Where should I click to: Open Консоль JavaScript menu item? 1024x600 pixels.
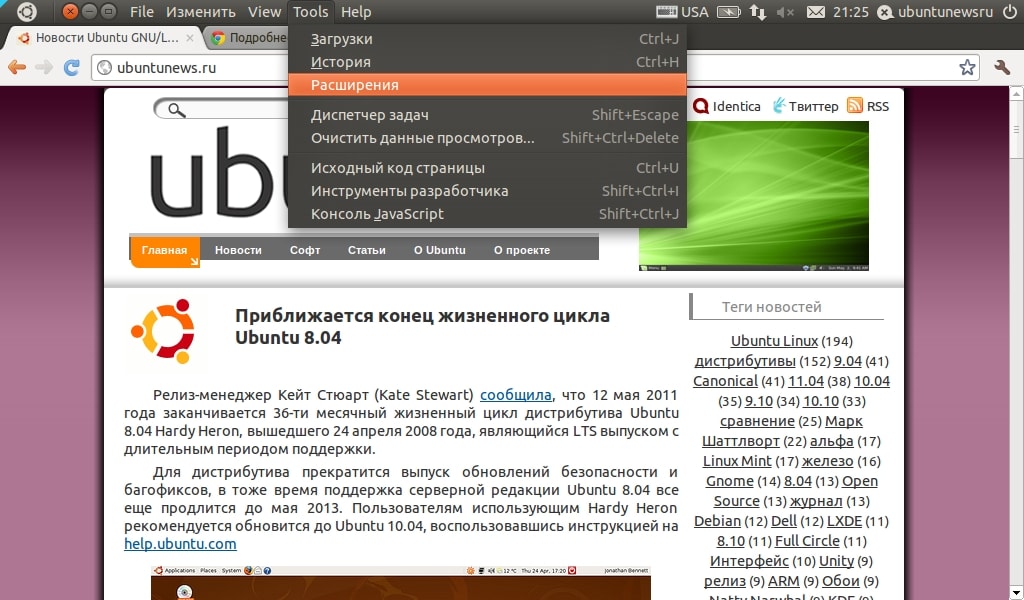pos(487,213)
